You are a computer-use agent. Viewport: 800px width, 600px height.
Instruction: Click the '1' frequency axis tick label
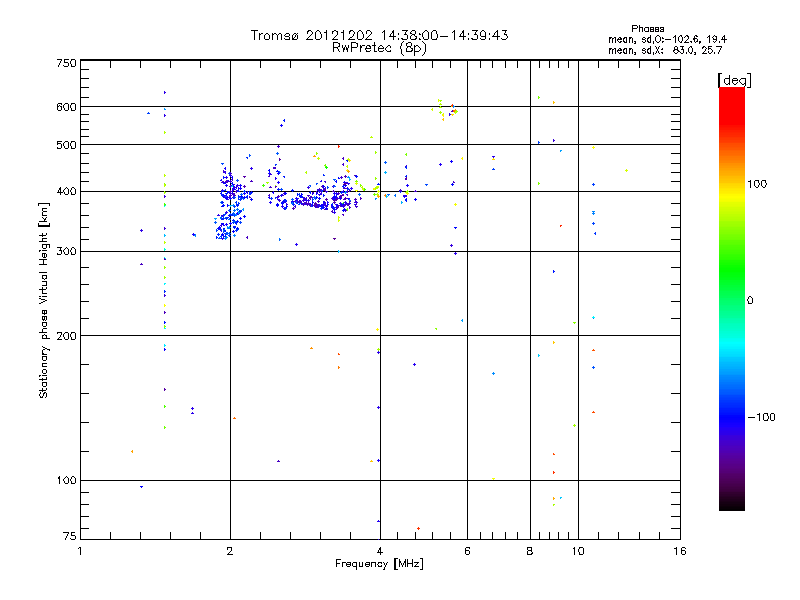[x=80, y=551]
